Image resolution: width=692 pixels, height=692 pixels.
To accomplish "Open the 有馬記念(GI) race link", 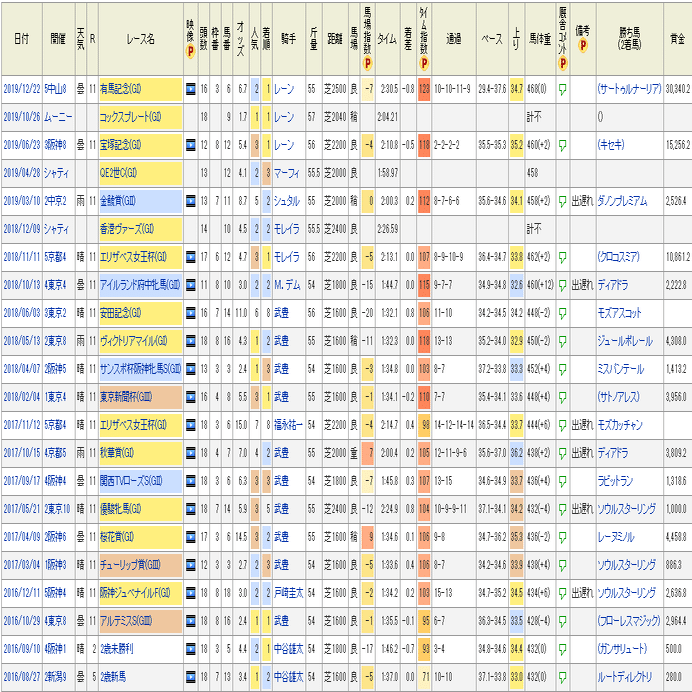I will (x=120, y=89).
